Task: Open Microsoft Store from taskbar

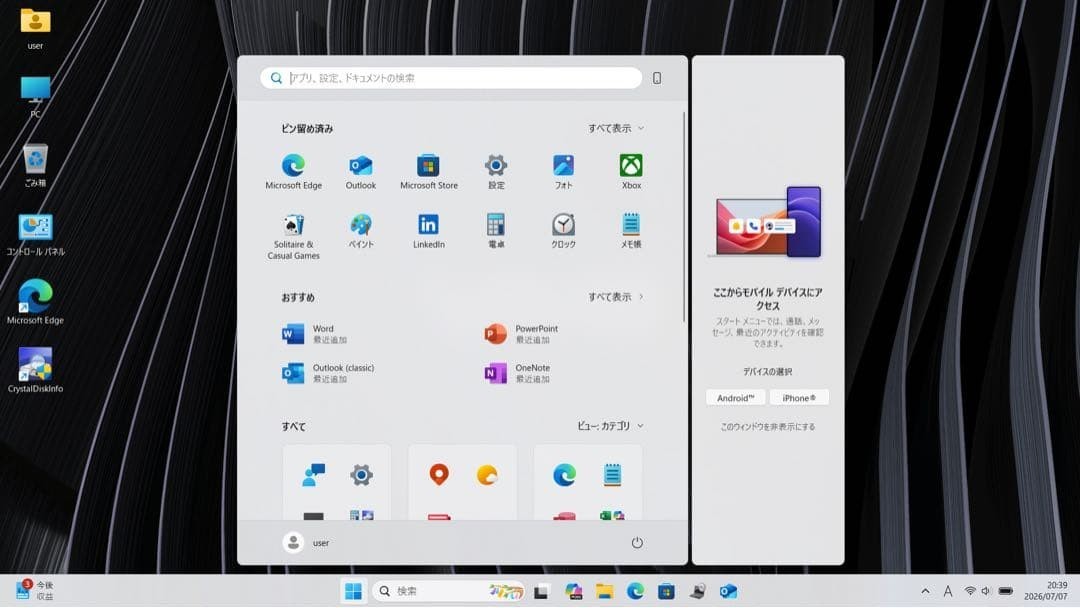Action: [666, 591]
